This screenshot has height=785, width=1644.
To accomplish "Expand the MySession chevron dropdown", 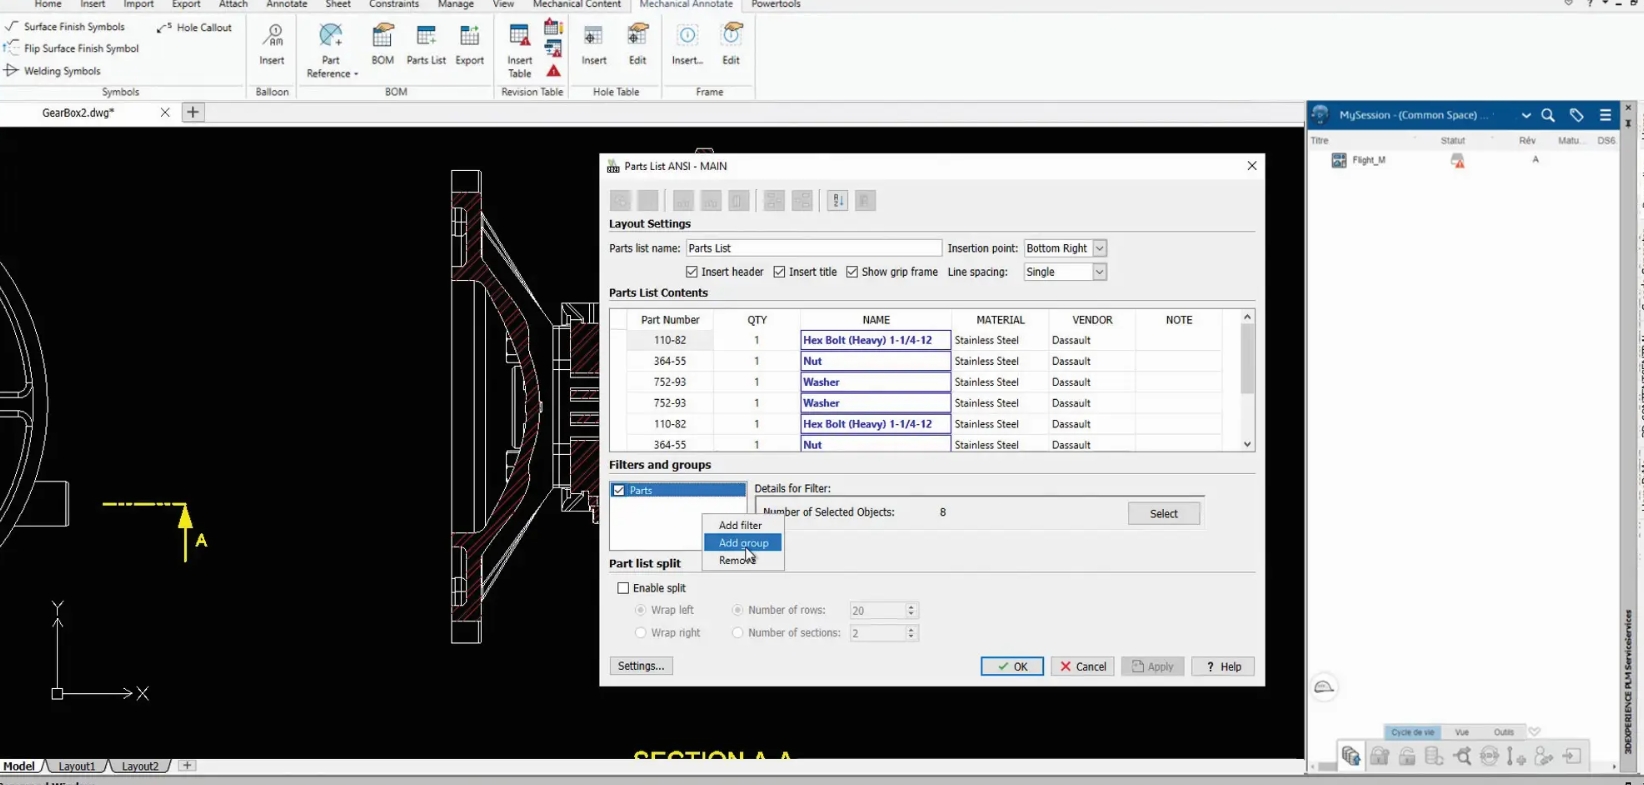I will [x=1526, y=115].
